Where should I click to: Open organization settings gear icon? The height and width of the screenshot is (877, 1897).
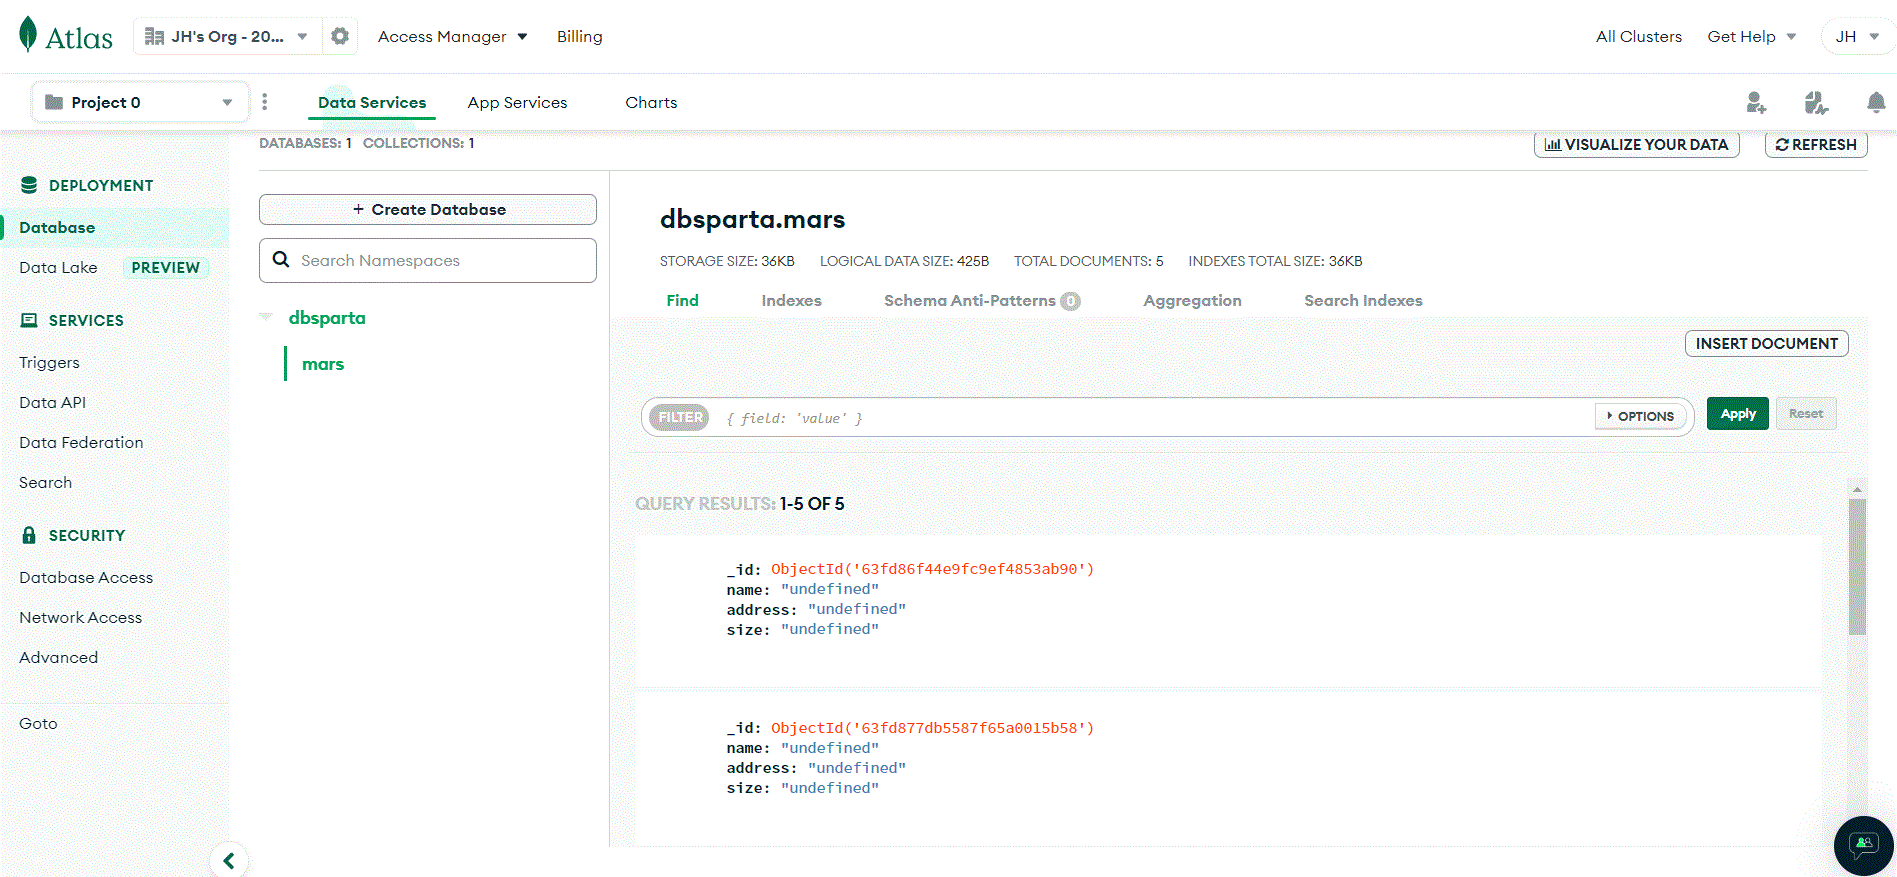pyautogui.click(x=340, y=36)
